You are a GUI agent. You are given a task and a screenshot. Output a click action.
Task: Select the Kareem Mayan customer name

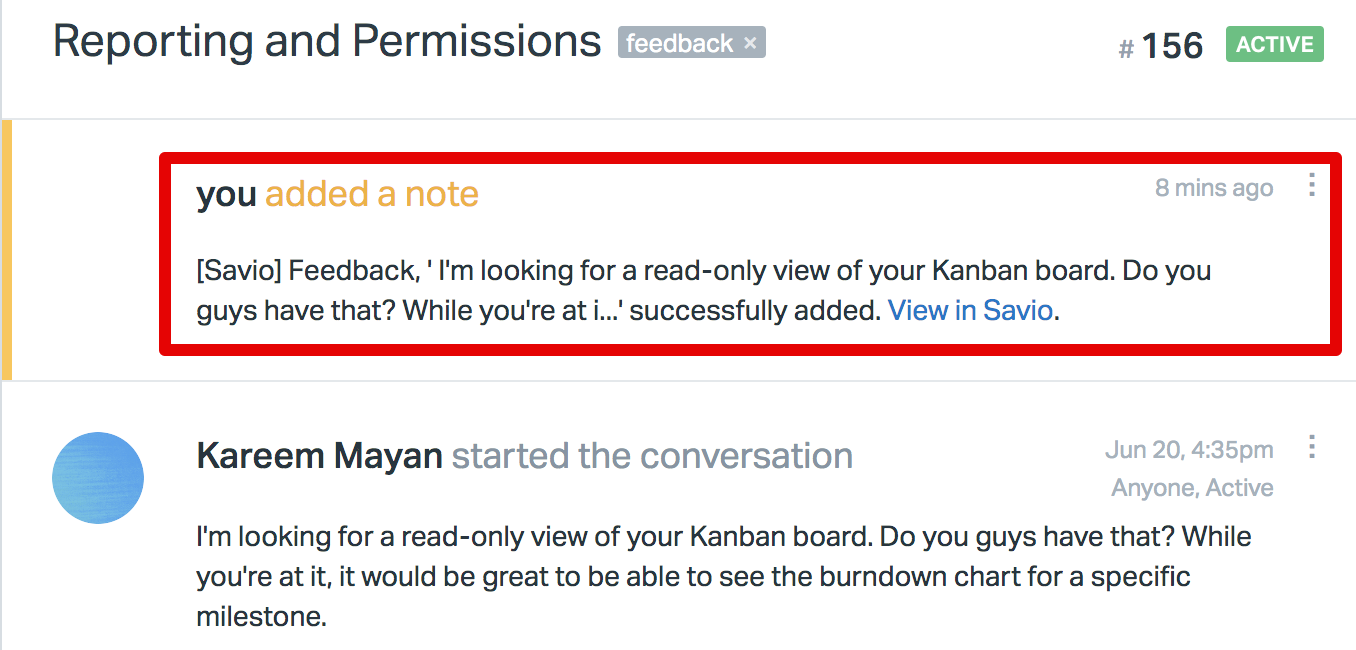click(320, 456)
